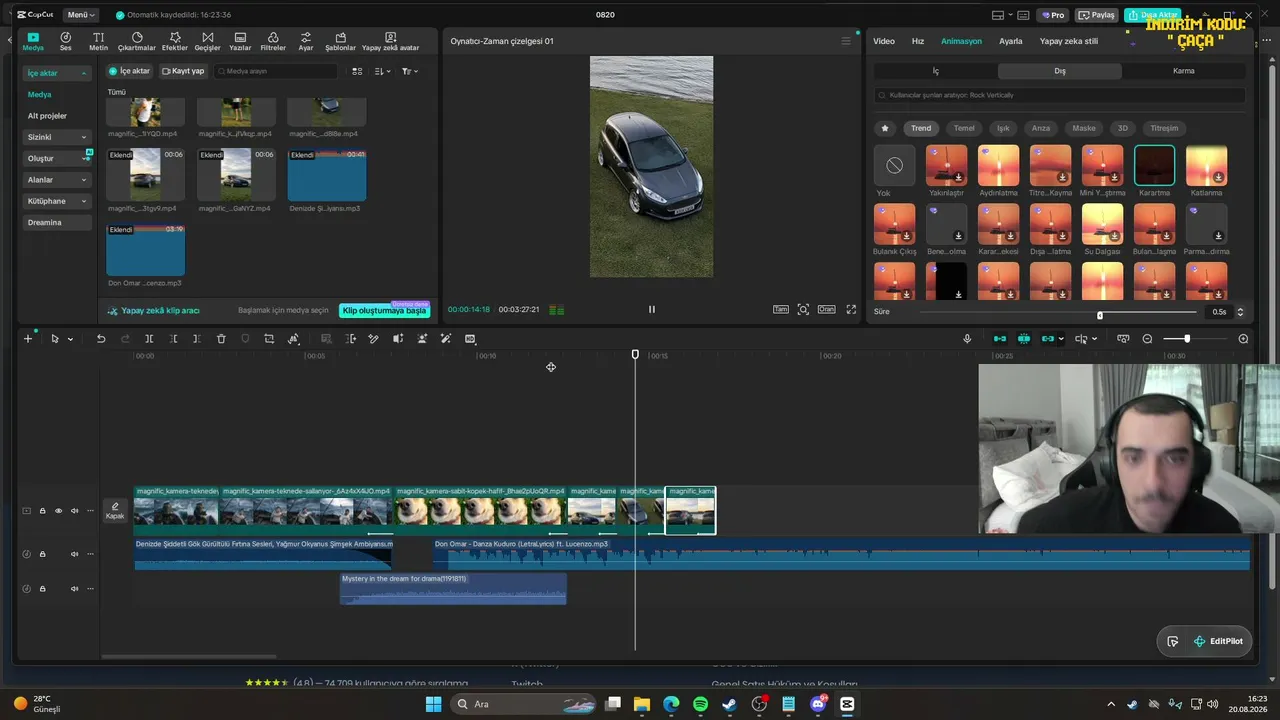The height and width of the screenshot is (720, 1280).
Task: Zoom out the timeline with minus magnifier
Action: click(1147, 339)
